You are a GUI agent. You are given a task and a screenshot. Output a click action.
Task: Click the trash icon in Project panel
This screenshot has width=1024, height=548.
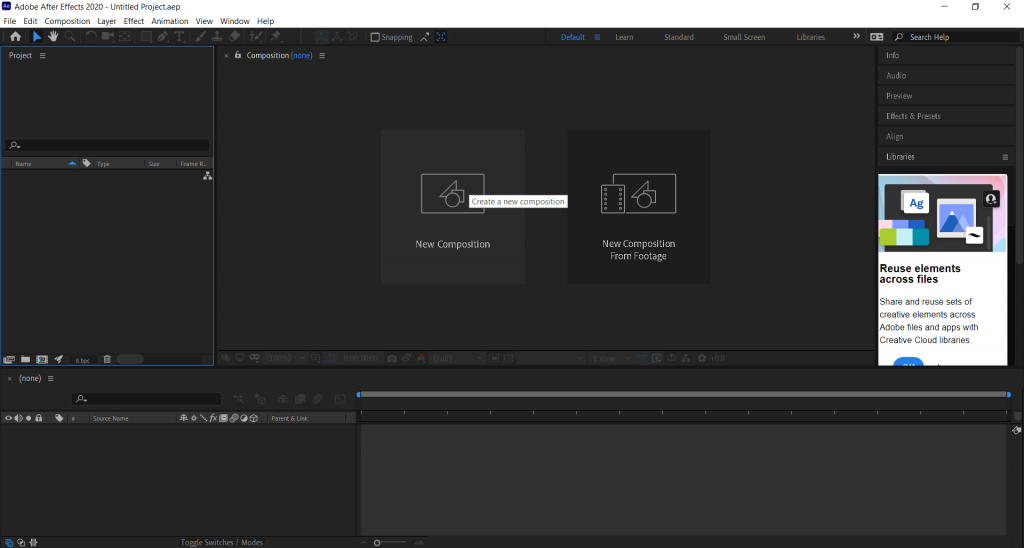pyautogui.click(x=107, y=359)
